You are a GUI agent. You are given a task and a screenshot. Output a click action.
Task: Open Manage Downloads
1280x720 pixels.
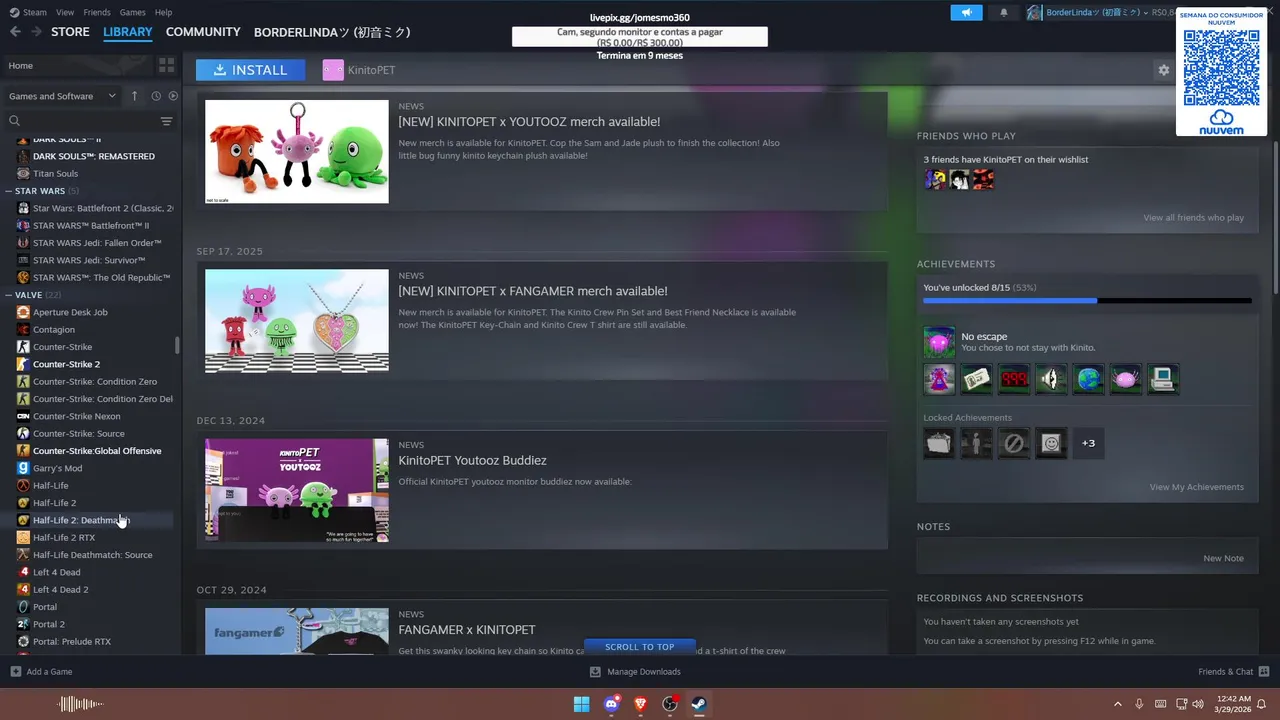[x=635, y=671]
